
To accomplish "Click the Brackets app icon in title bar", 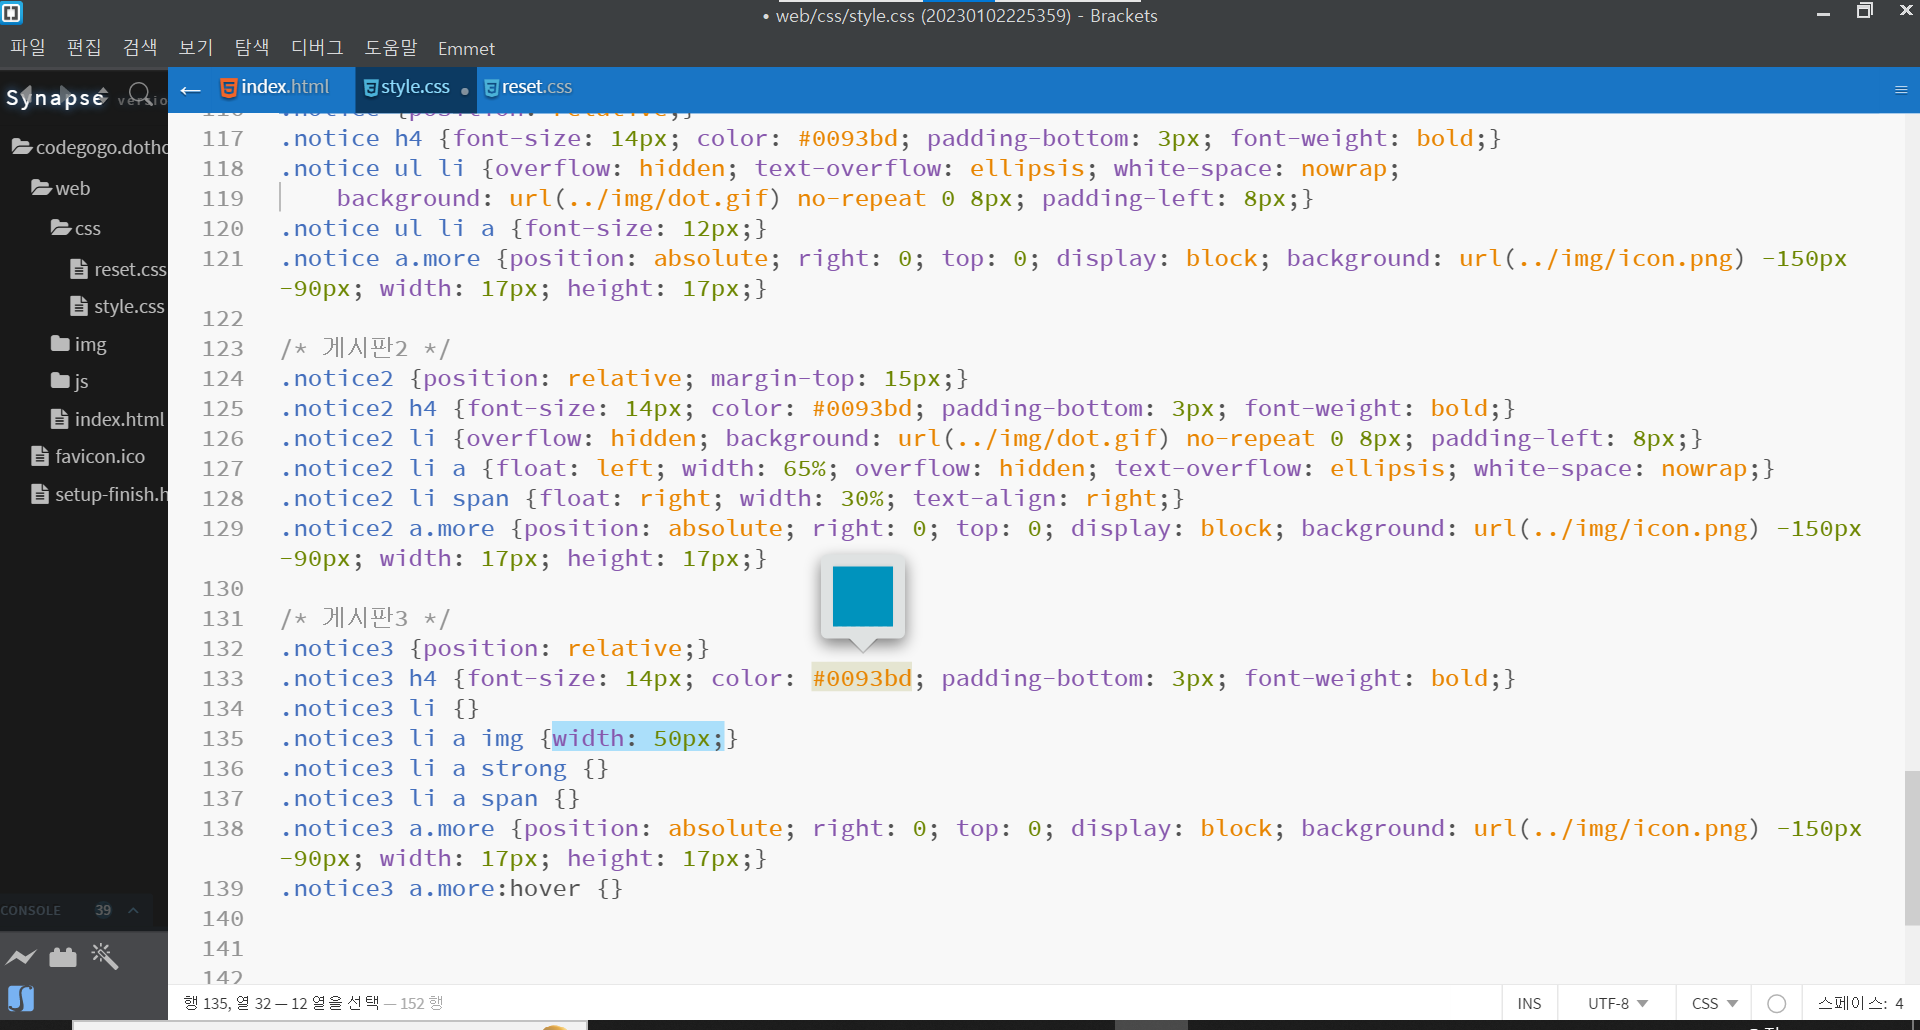I will (x=12, y=13).
